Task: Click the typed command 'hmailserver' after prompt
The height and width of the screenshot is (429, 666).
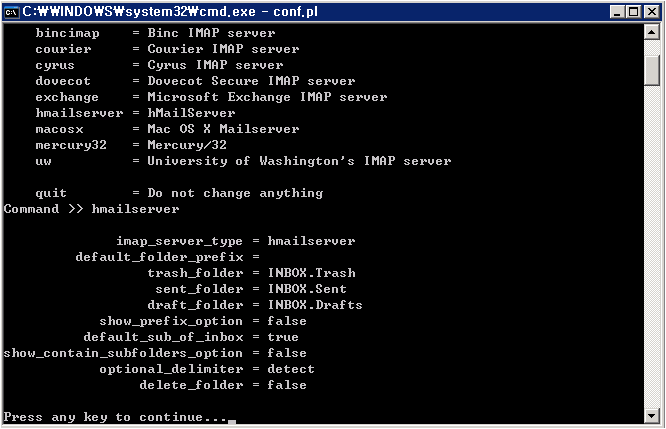Action: coord(135,209)
